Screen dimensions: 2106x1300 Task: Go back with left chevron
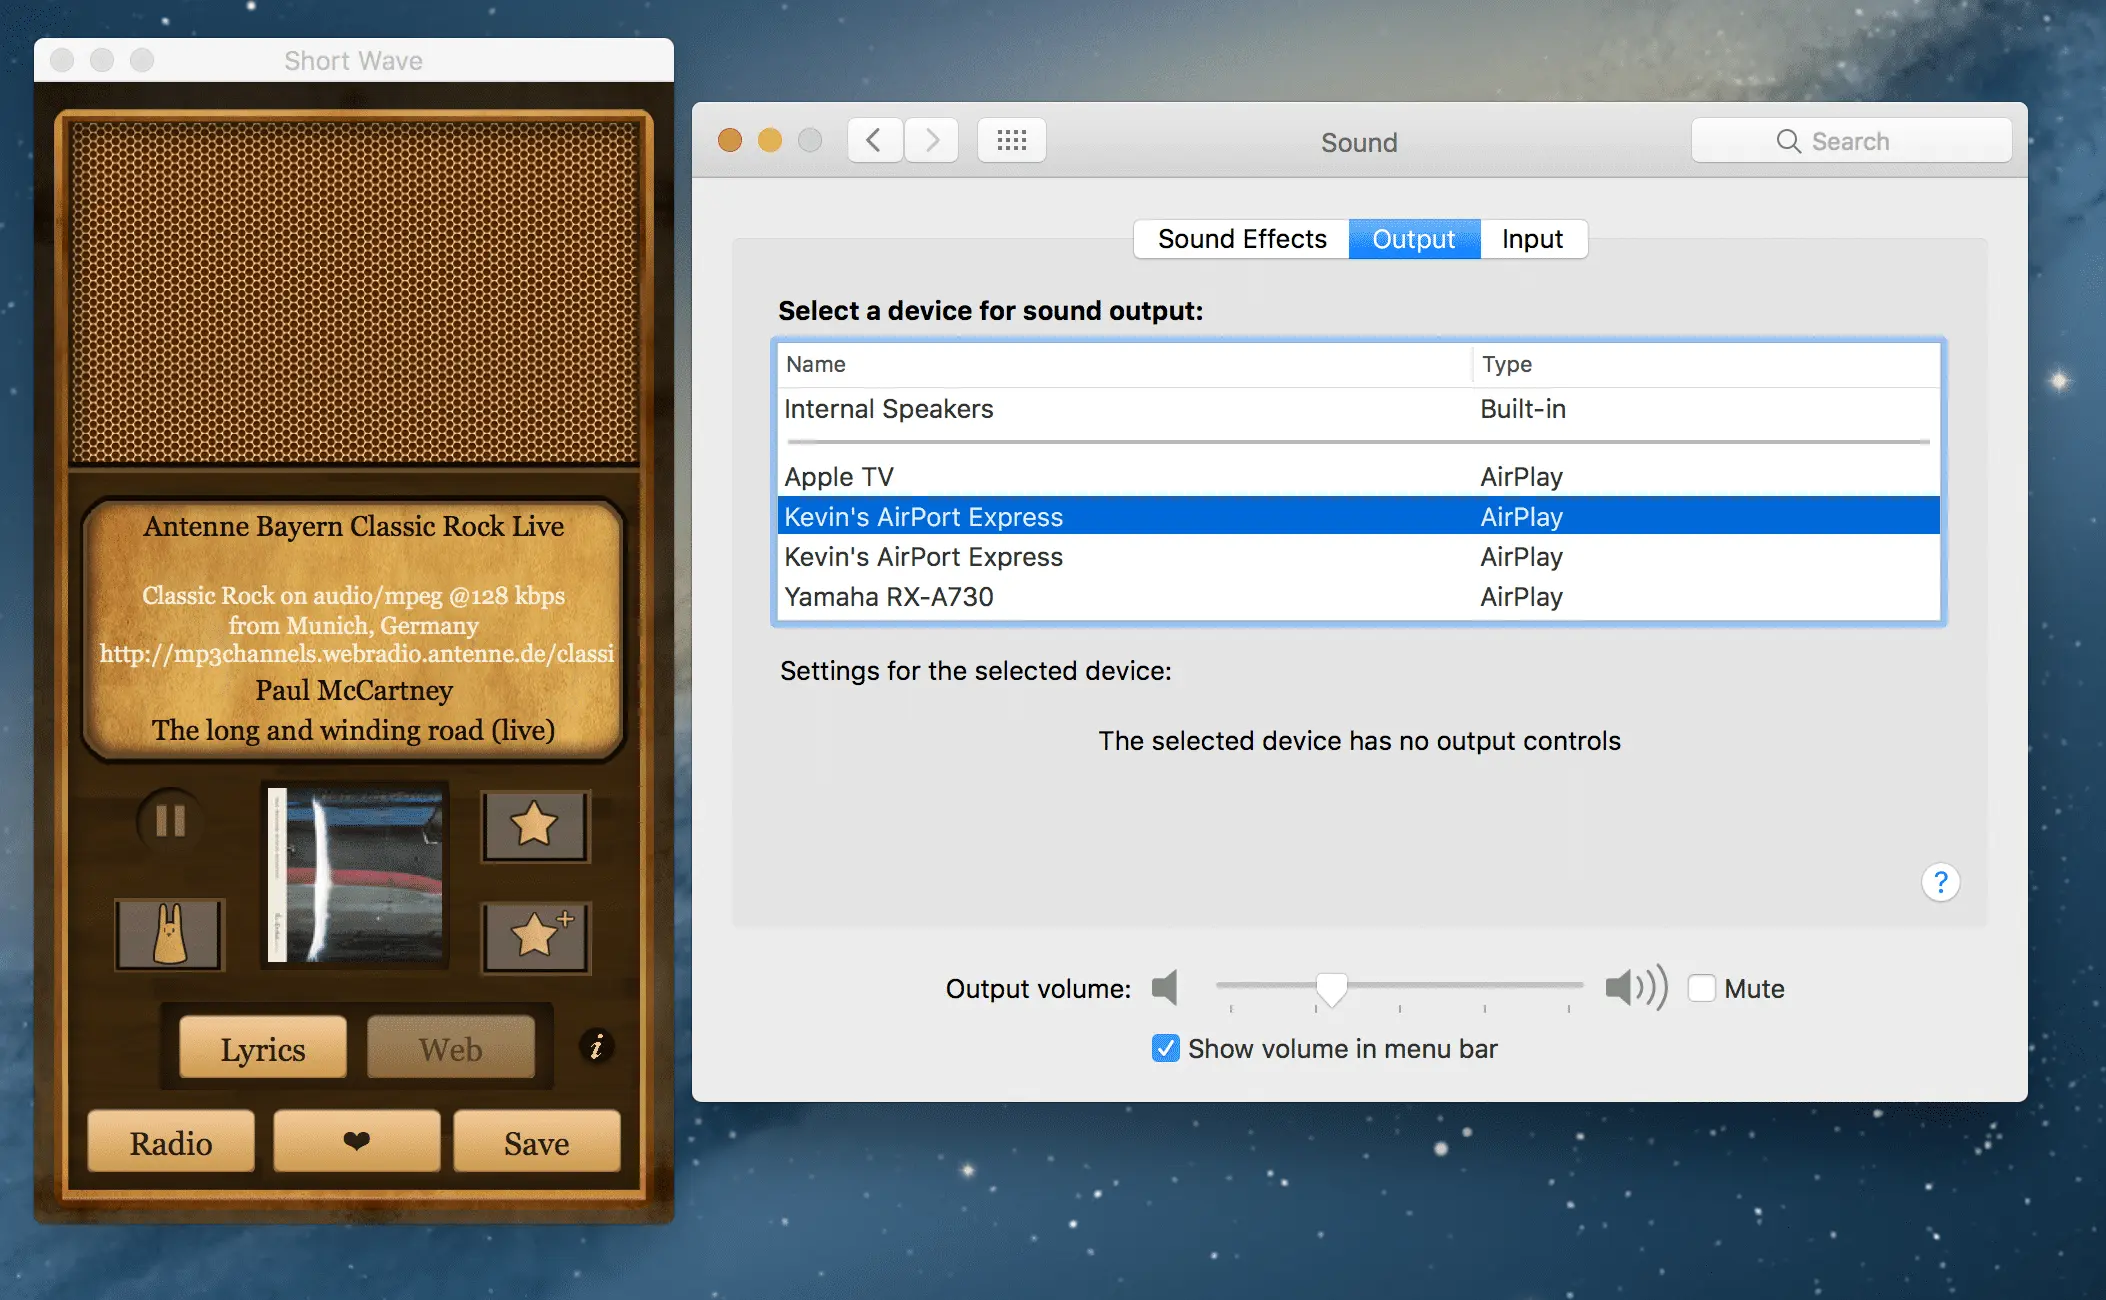[x=874, y=141]
